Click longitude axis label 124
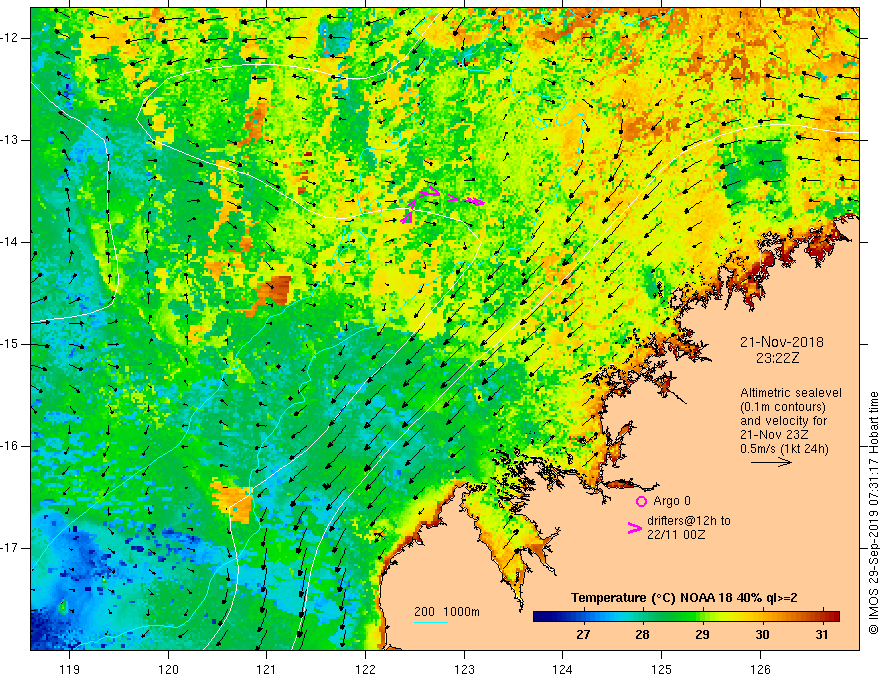 [x=562, y=669]
